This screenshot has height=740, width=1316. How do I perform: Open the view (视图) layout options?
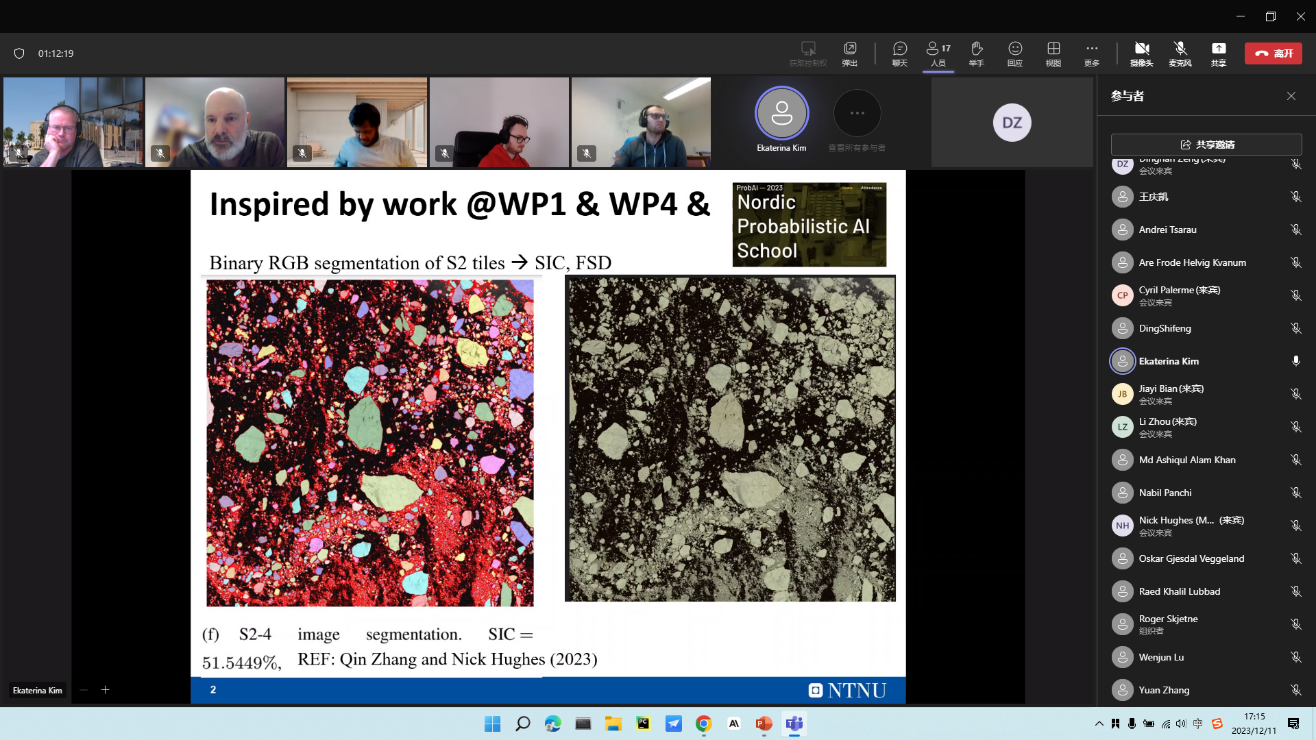(x=1053, y=53)
